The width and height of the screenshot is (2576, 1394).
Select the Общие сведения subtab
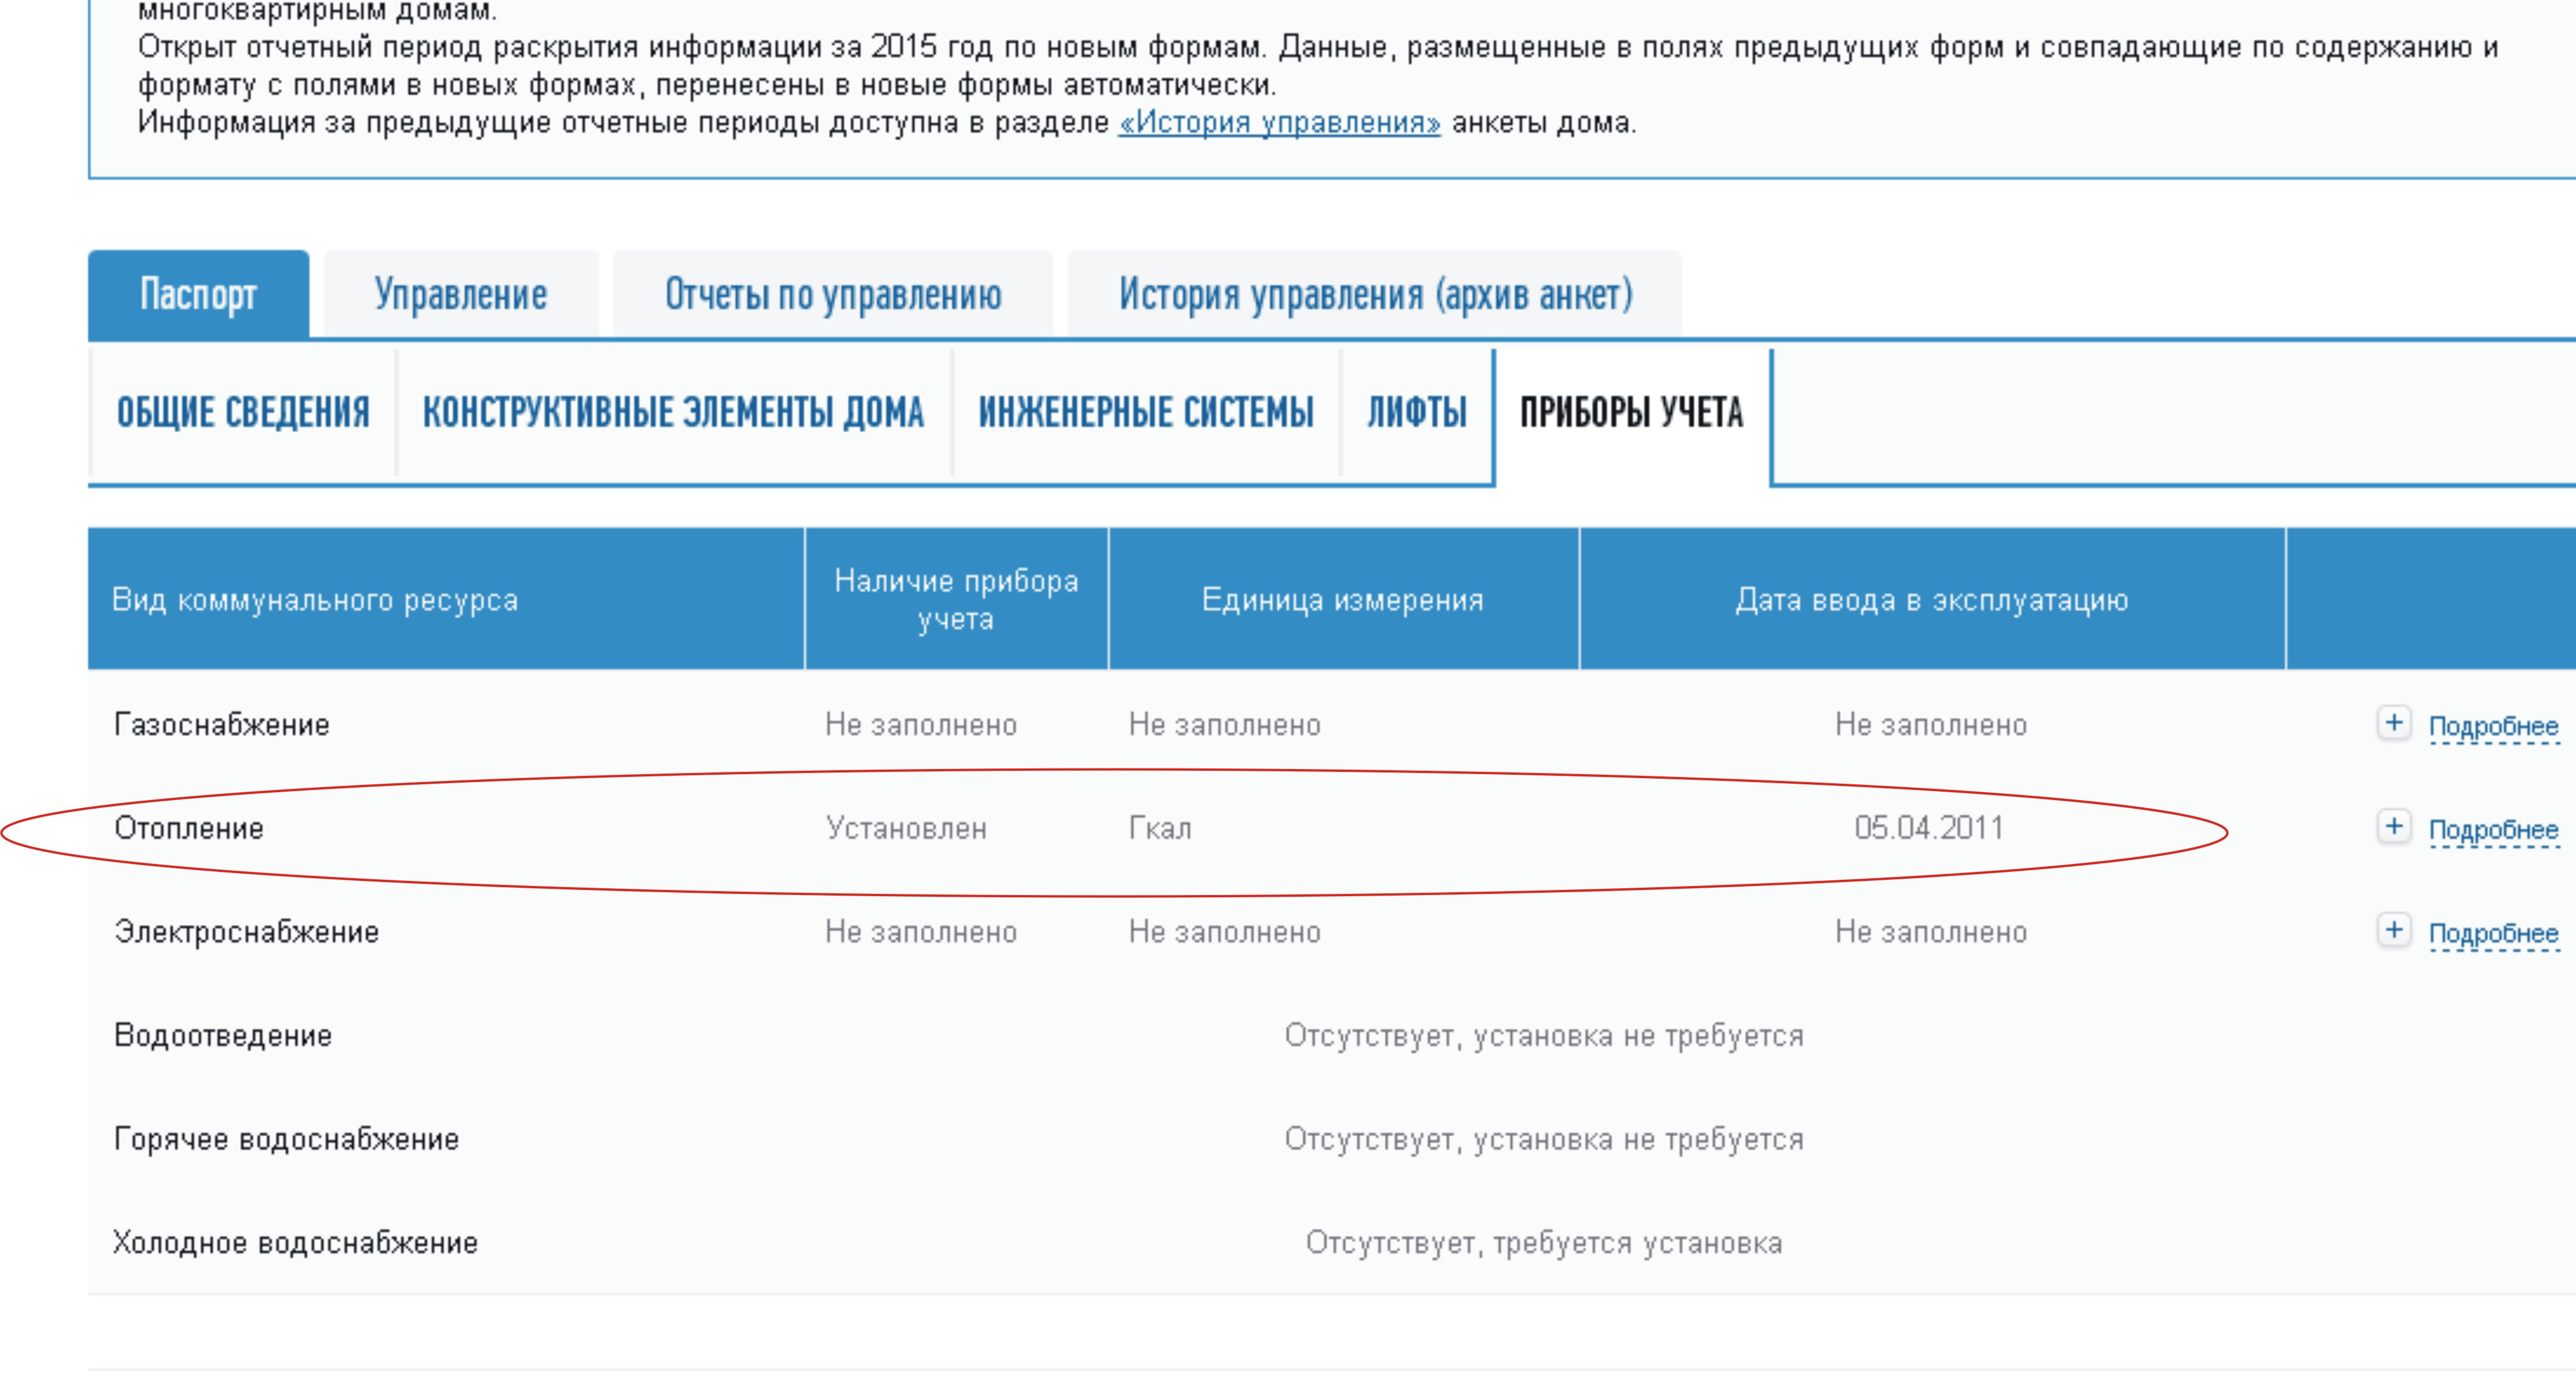tap(243, 413)
